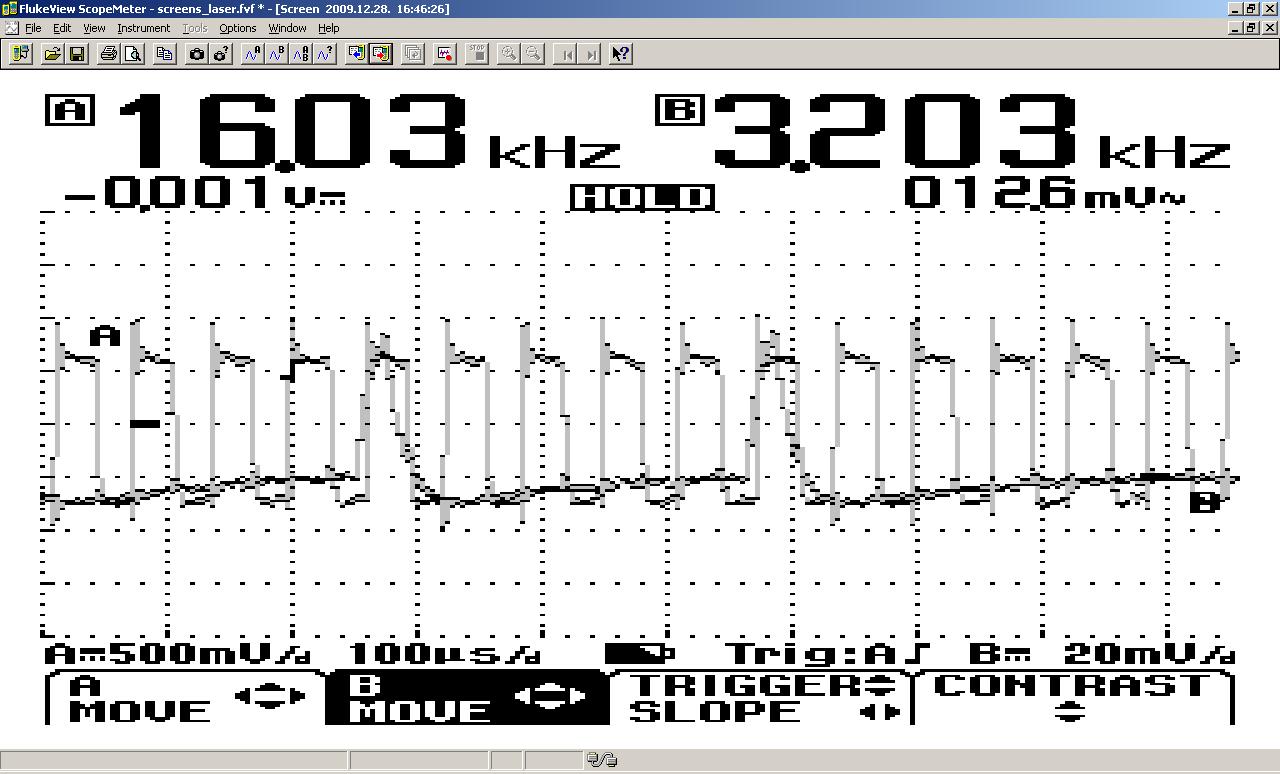Click the -0.001 V reading
Image resolution: width=1280 pixels, height=774 pixels.
click(206, 192)
